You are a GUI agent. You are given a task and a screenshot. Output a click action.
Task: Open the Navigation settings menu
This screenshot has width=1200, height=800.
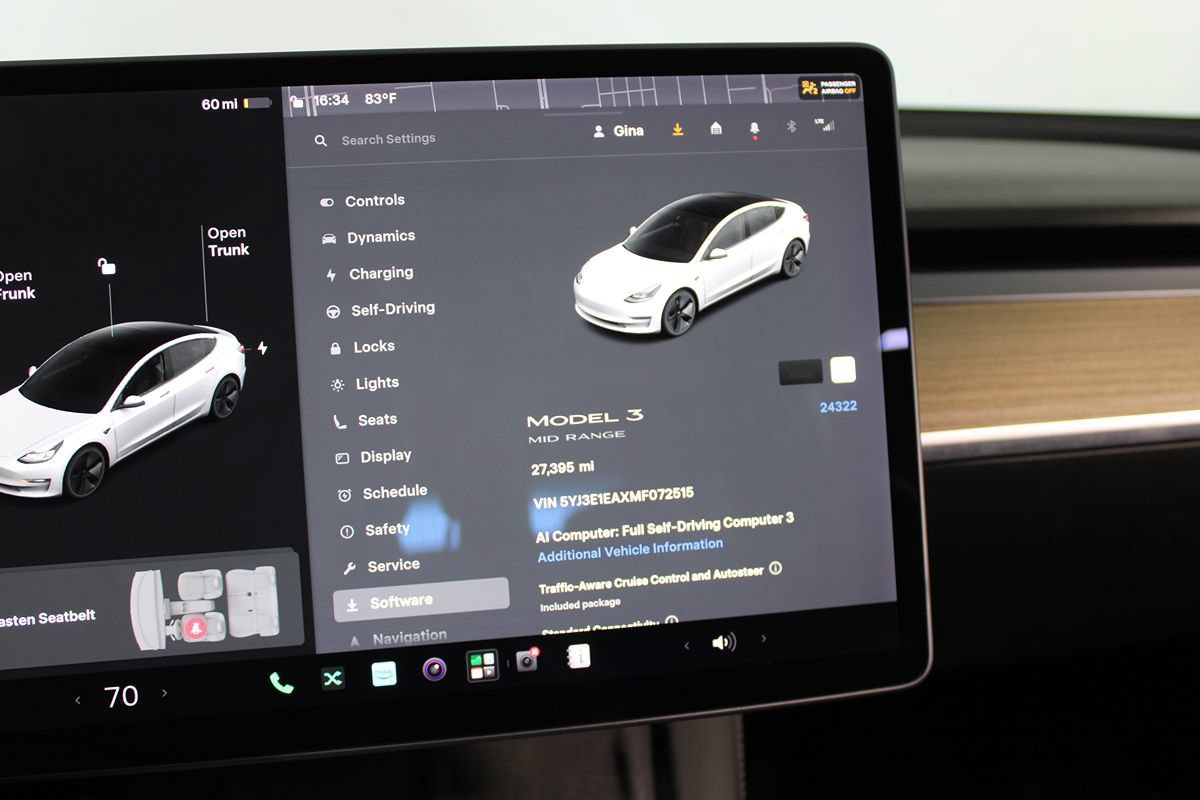tap(397, 637)
